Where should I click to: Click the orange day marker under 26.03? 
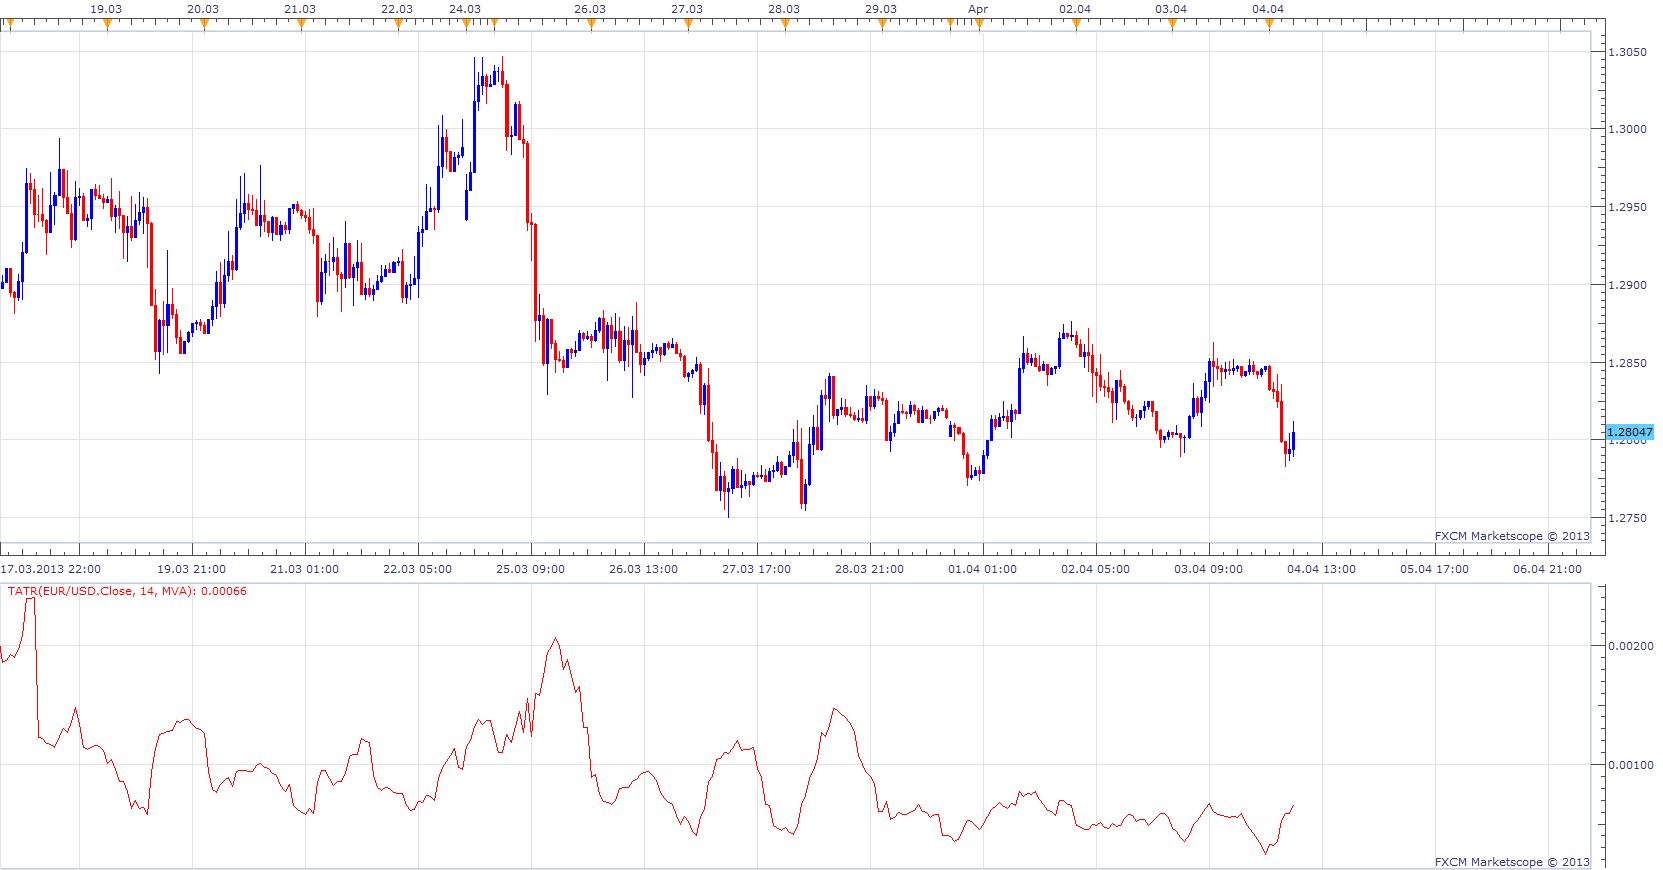591,25
